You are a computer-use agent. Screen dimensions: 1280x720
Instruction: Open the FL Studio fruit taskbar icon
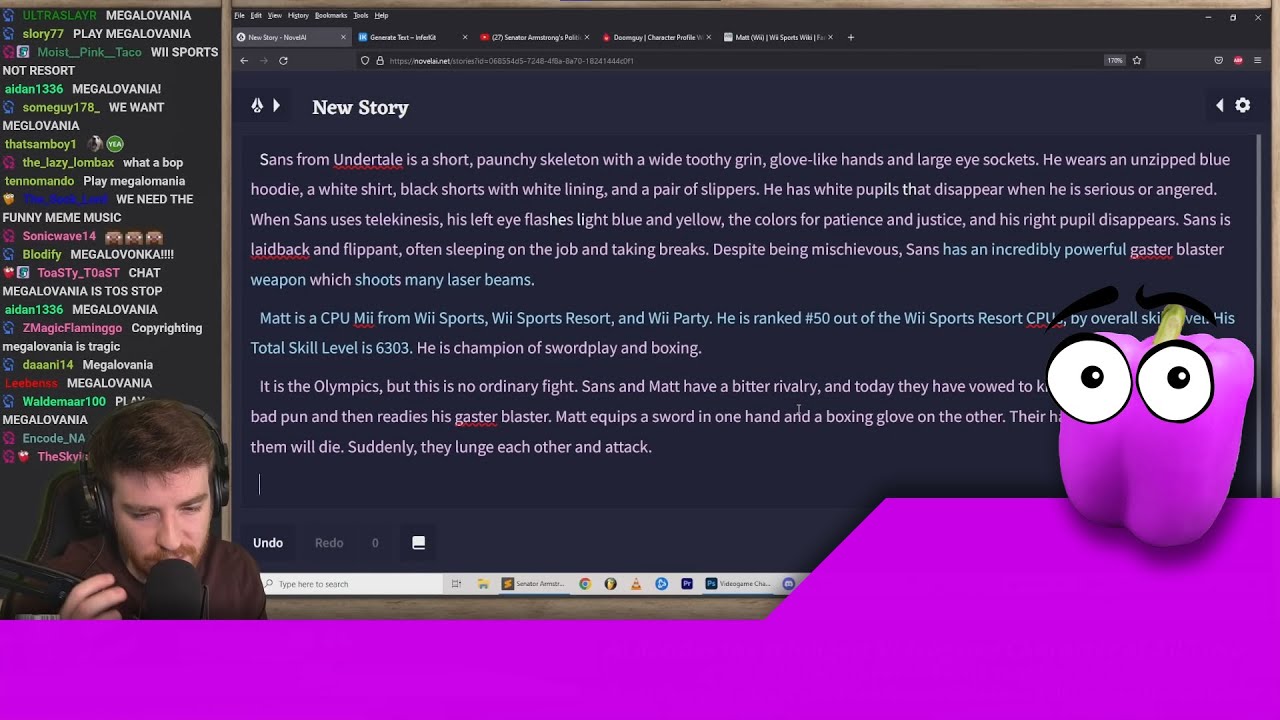(x=610, y=584)
